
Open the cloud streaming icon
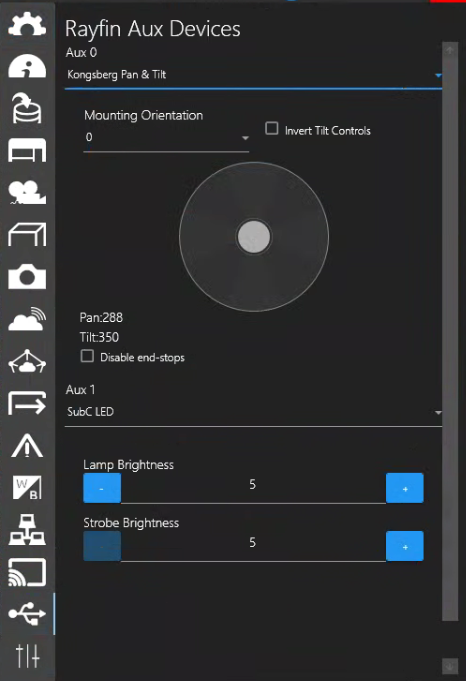point(27,319)
